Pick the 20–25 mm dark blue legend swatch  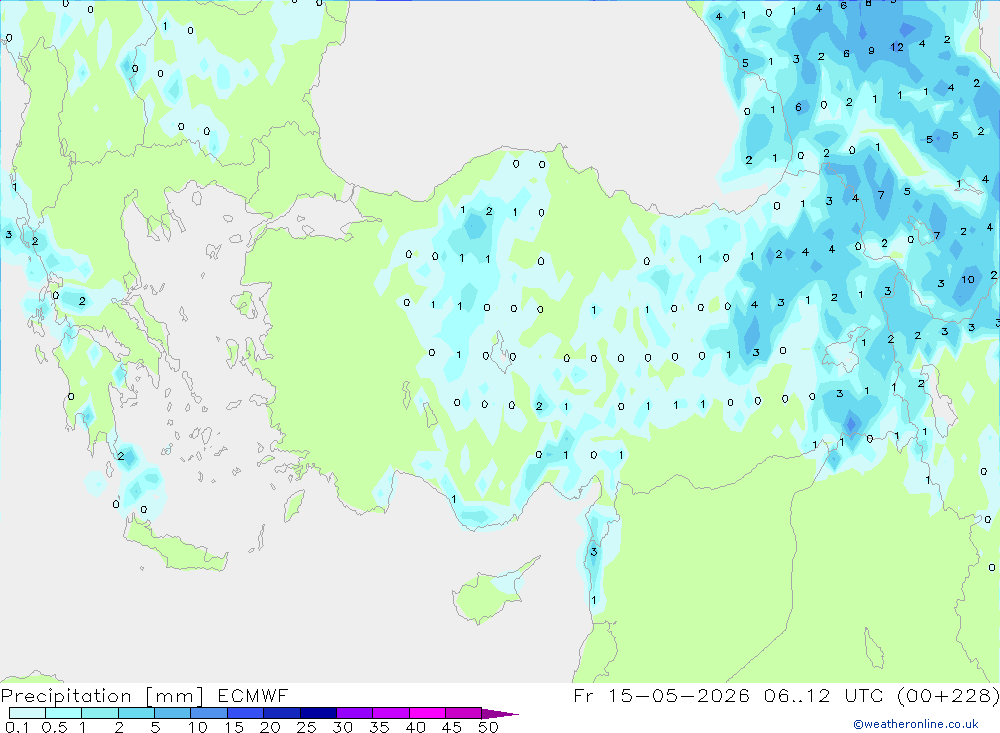tap(282, 713)
